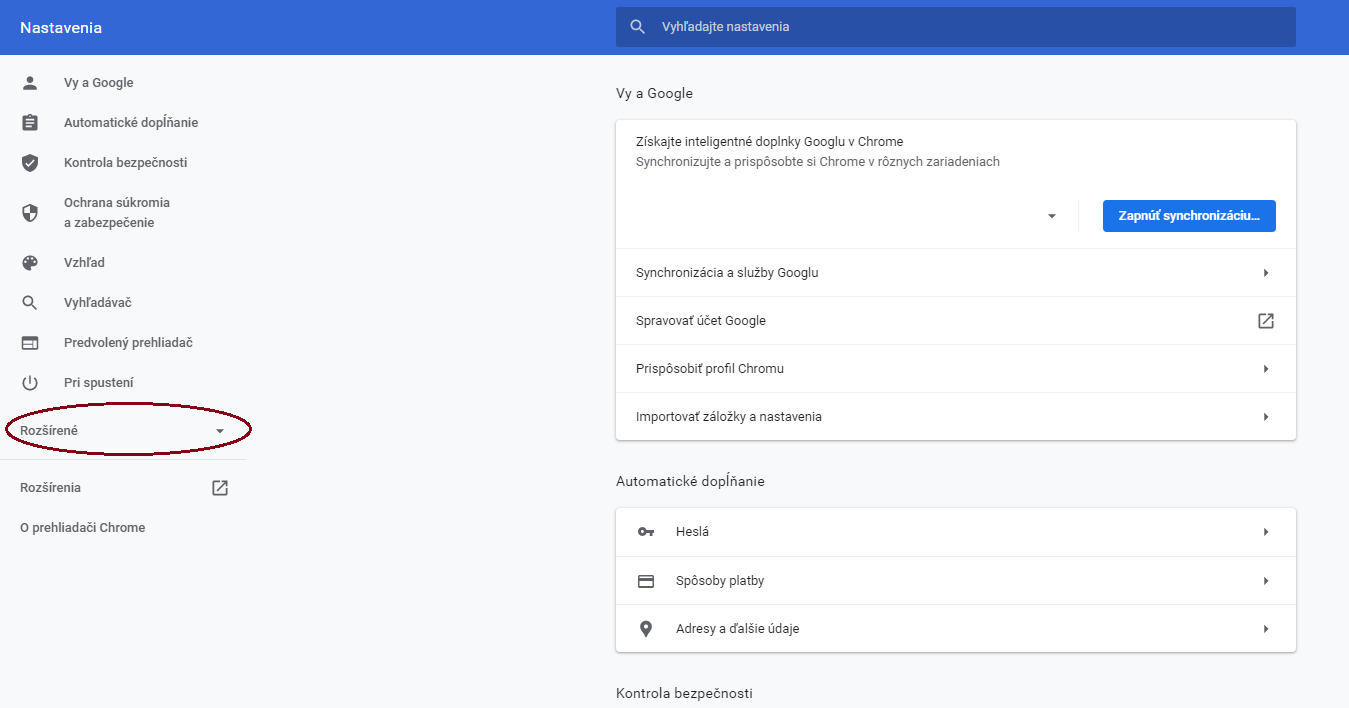Open the Heslá settings row
Viewport: 1349px width, 708px height.
(x=956, y=532)
